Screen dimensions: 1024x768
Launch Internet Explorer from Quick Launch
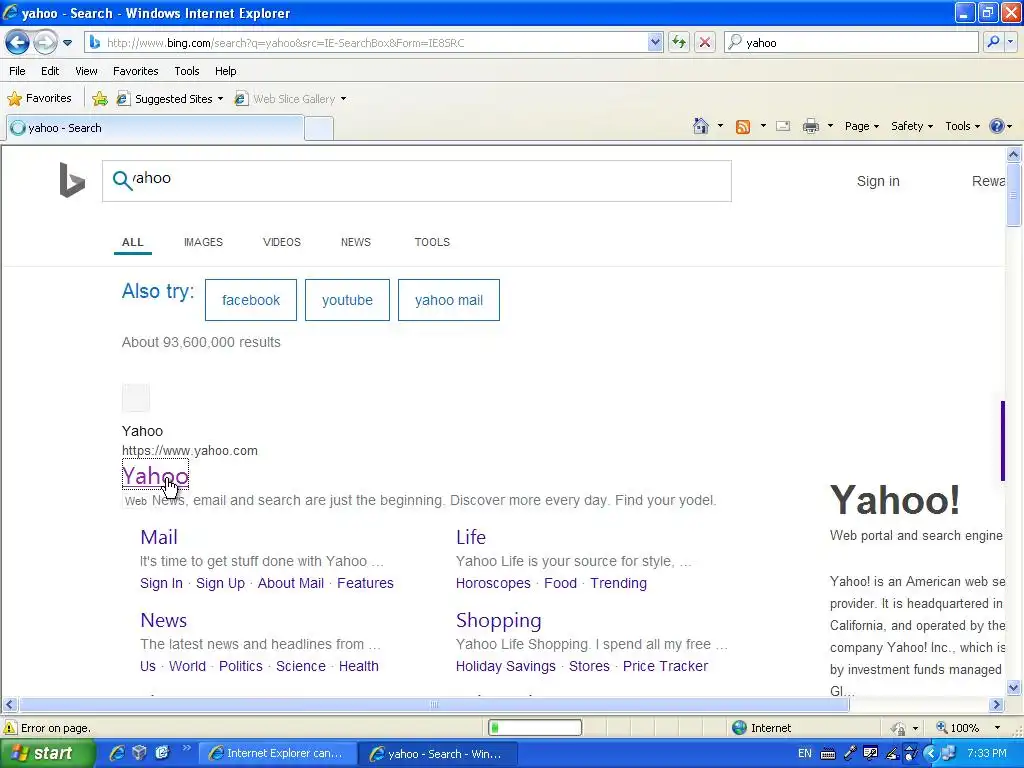click(117, 753)
